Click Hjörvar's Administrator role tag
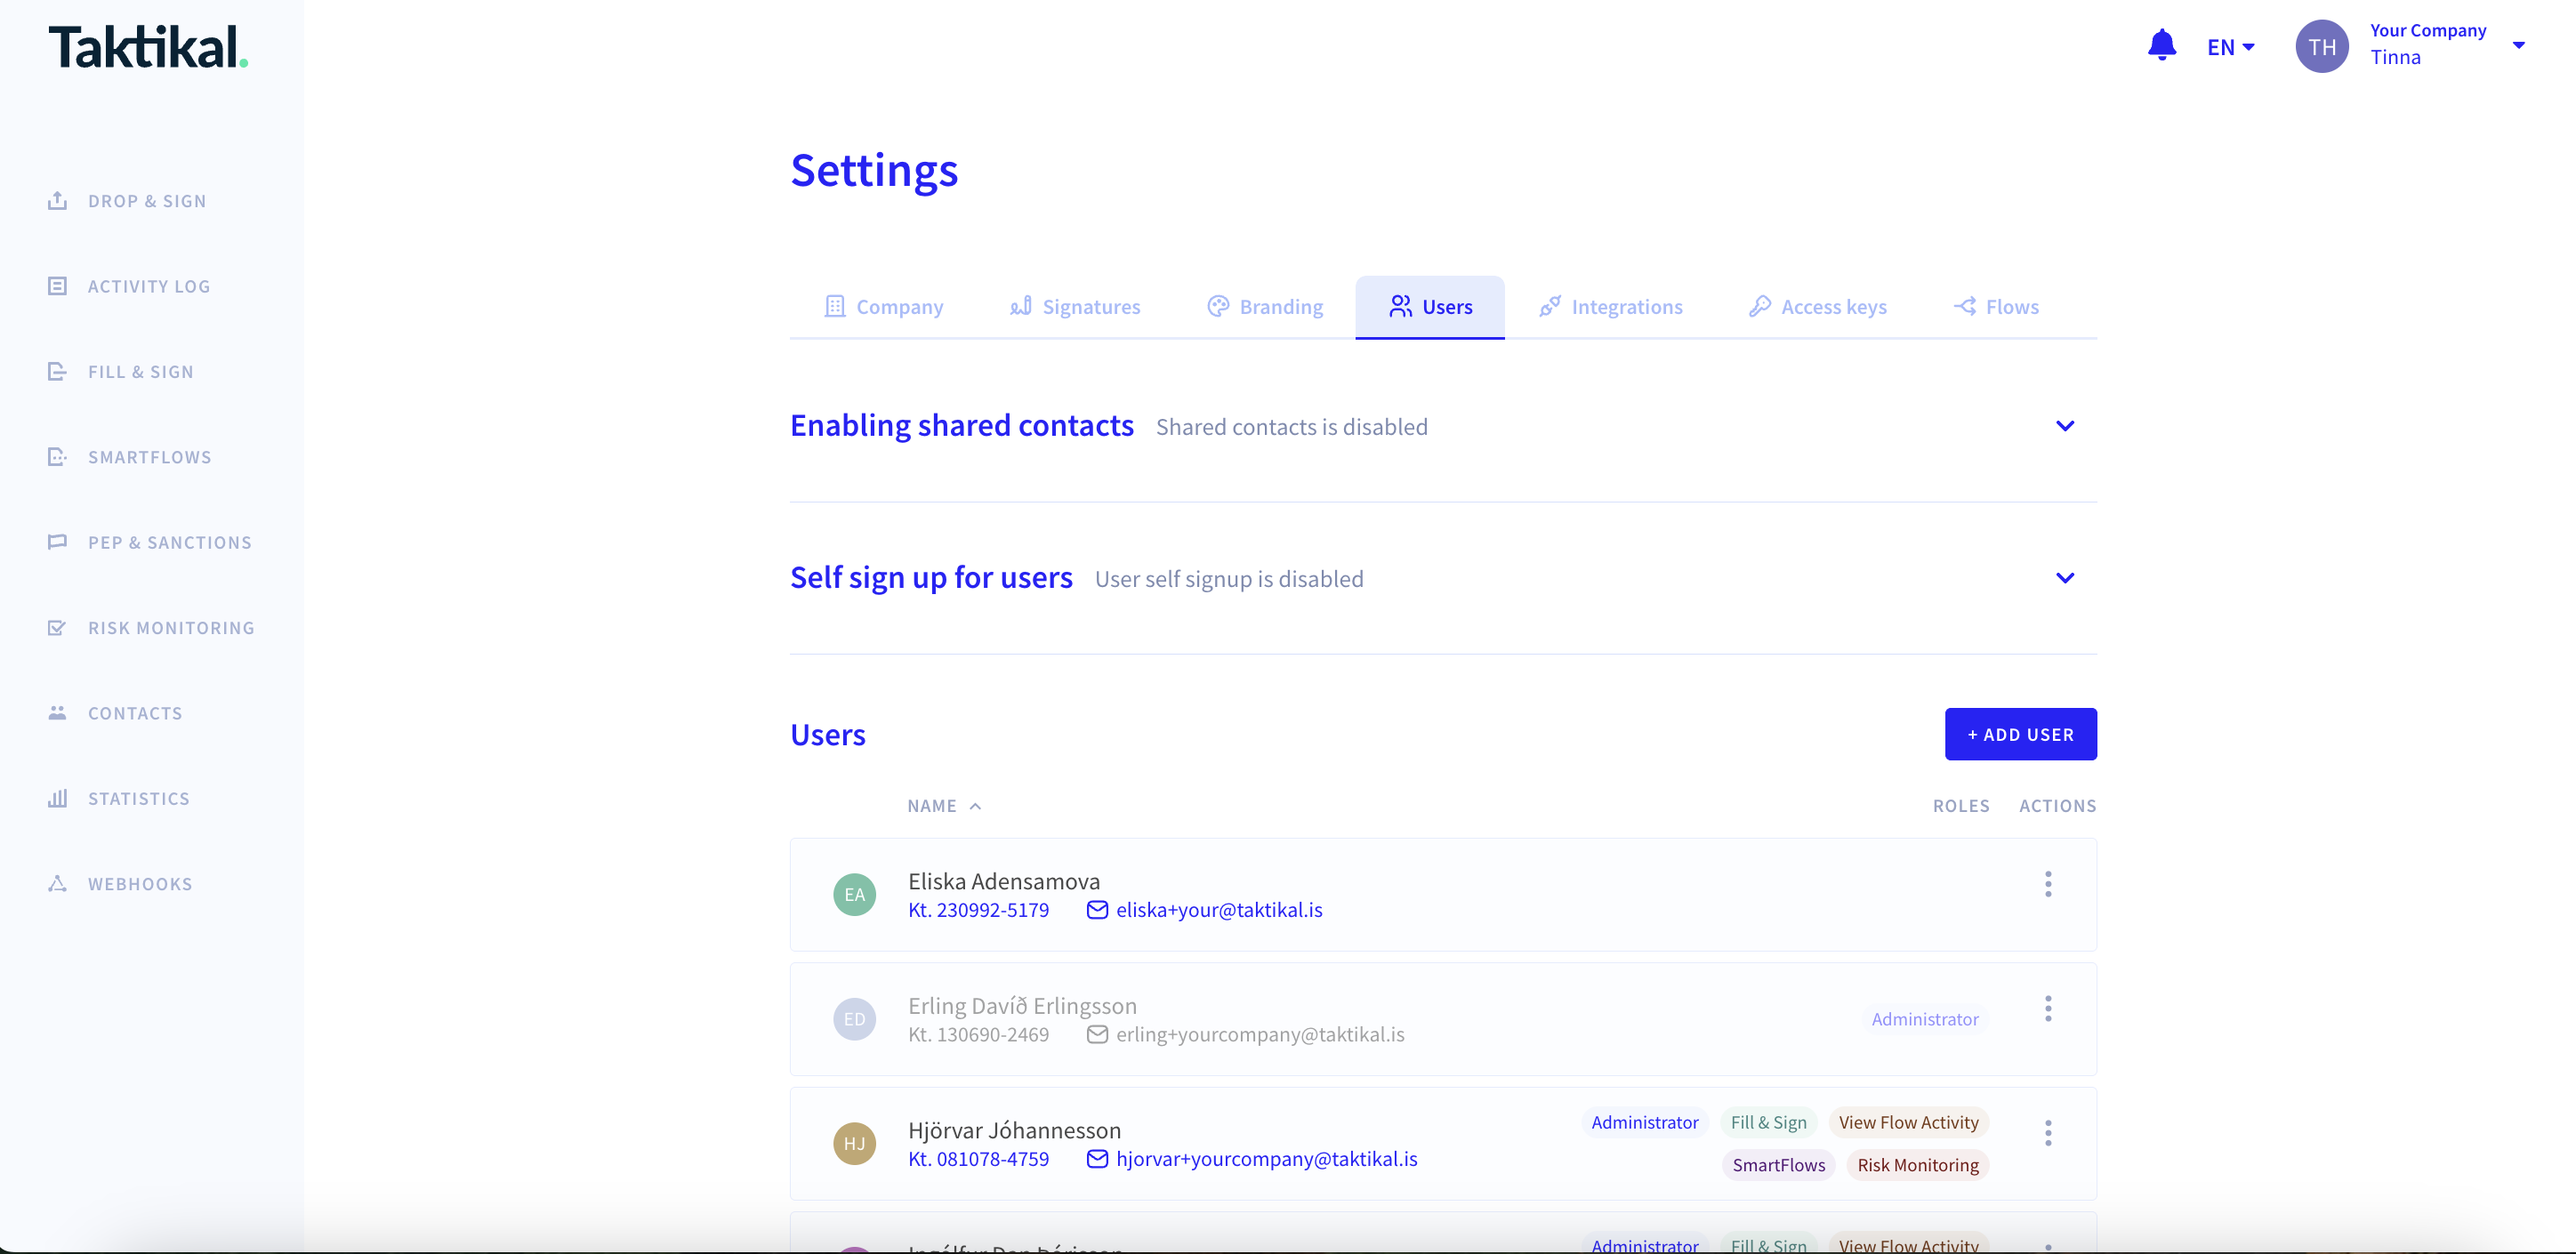This screenshot has height=1254, width=2576. pos(1644,1122)
